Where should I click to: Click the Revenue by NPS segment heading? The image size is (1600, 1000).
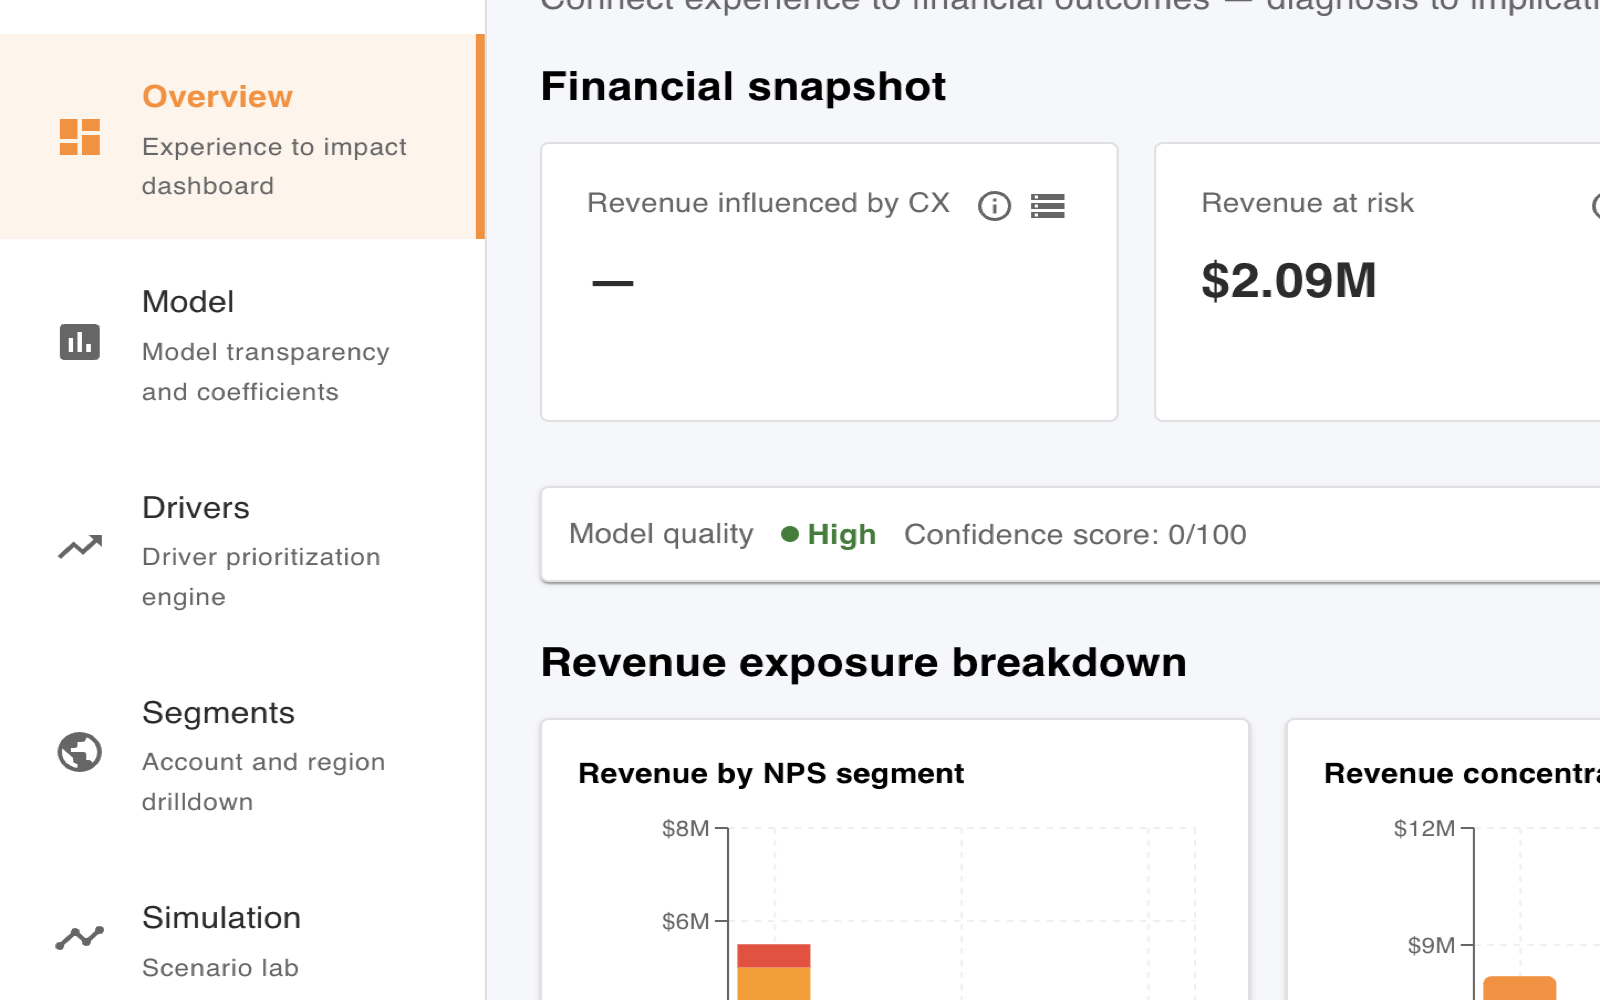click(x=771, y=773)
